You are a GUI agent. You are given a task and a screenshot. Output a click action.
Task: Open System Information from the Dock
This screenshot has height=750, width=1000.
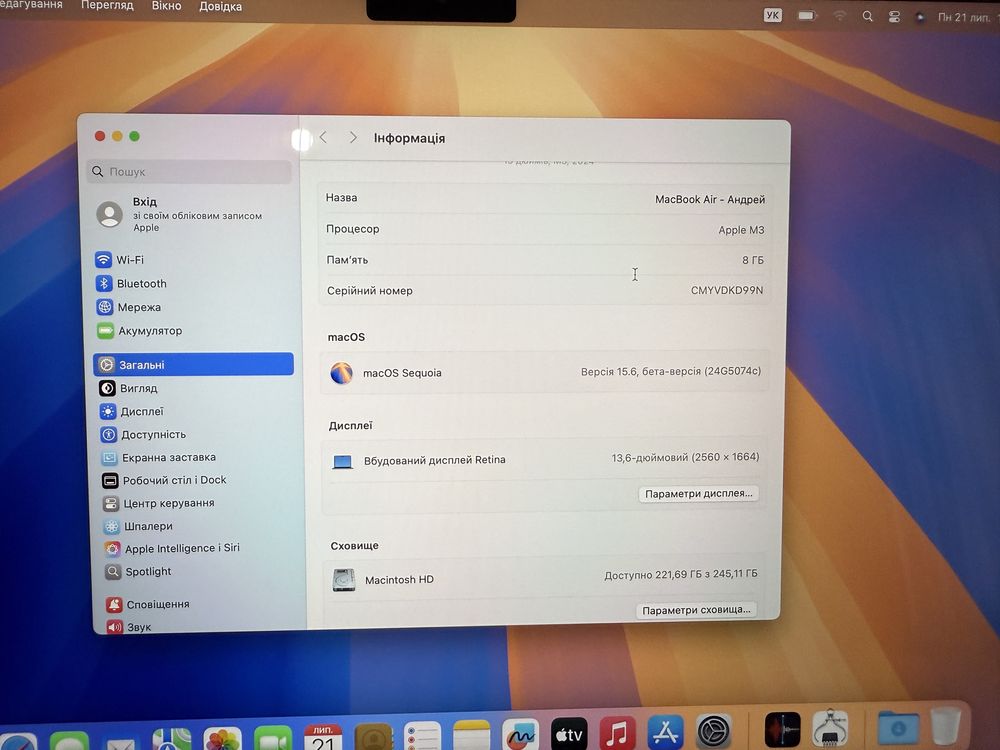[x=830, y=729]
